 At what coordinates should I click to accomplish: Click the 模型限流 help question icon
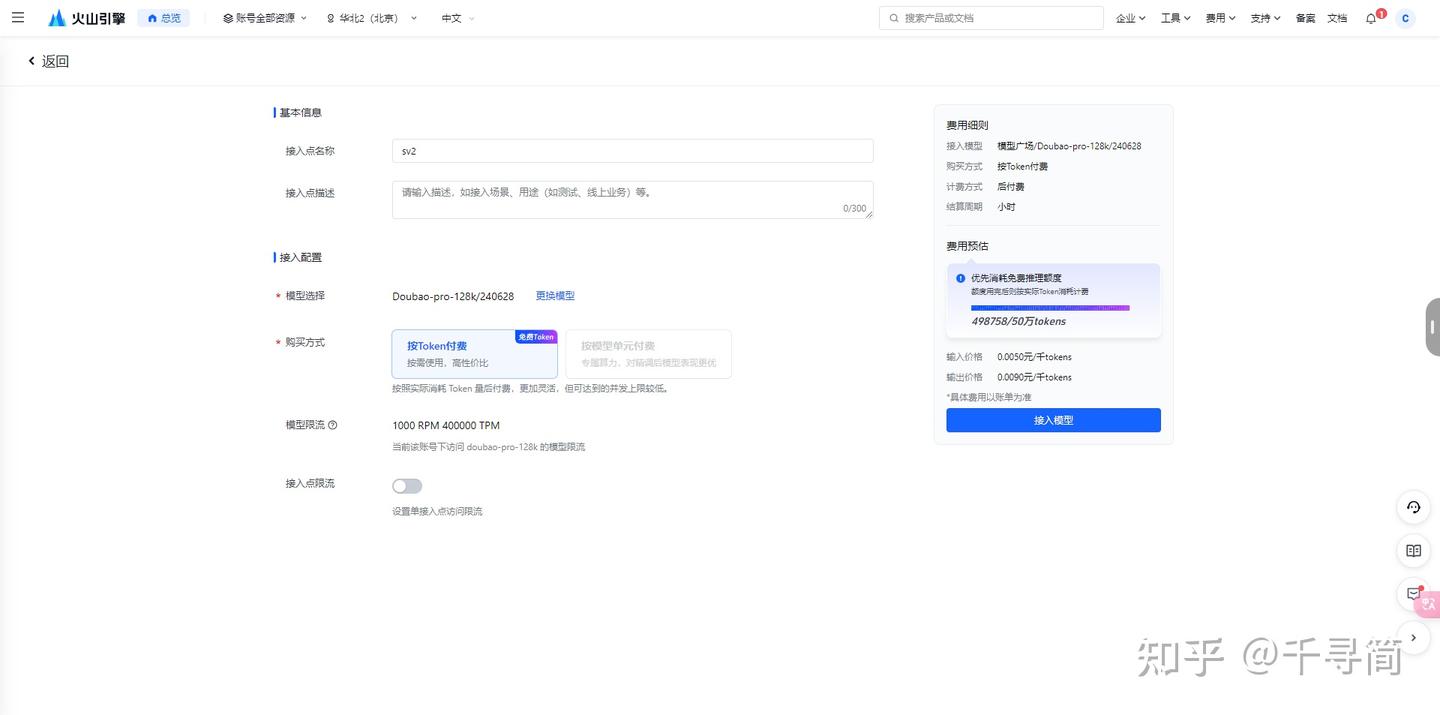(x=333, y=425)
